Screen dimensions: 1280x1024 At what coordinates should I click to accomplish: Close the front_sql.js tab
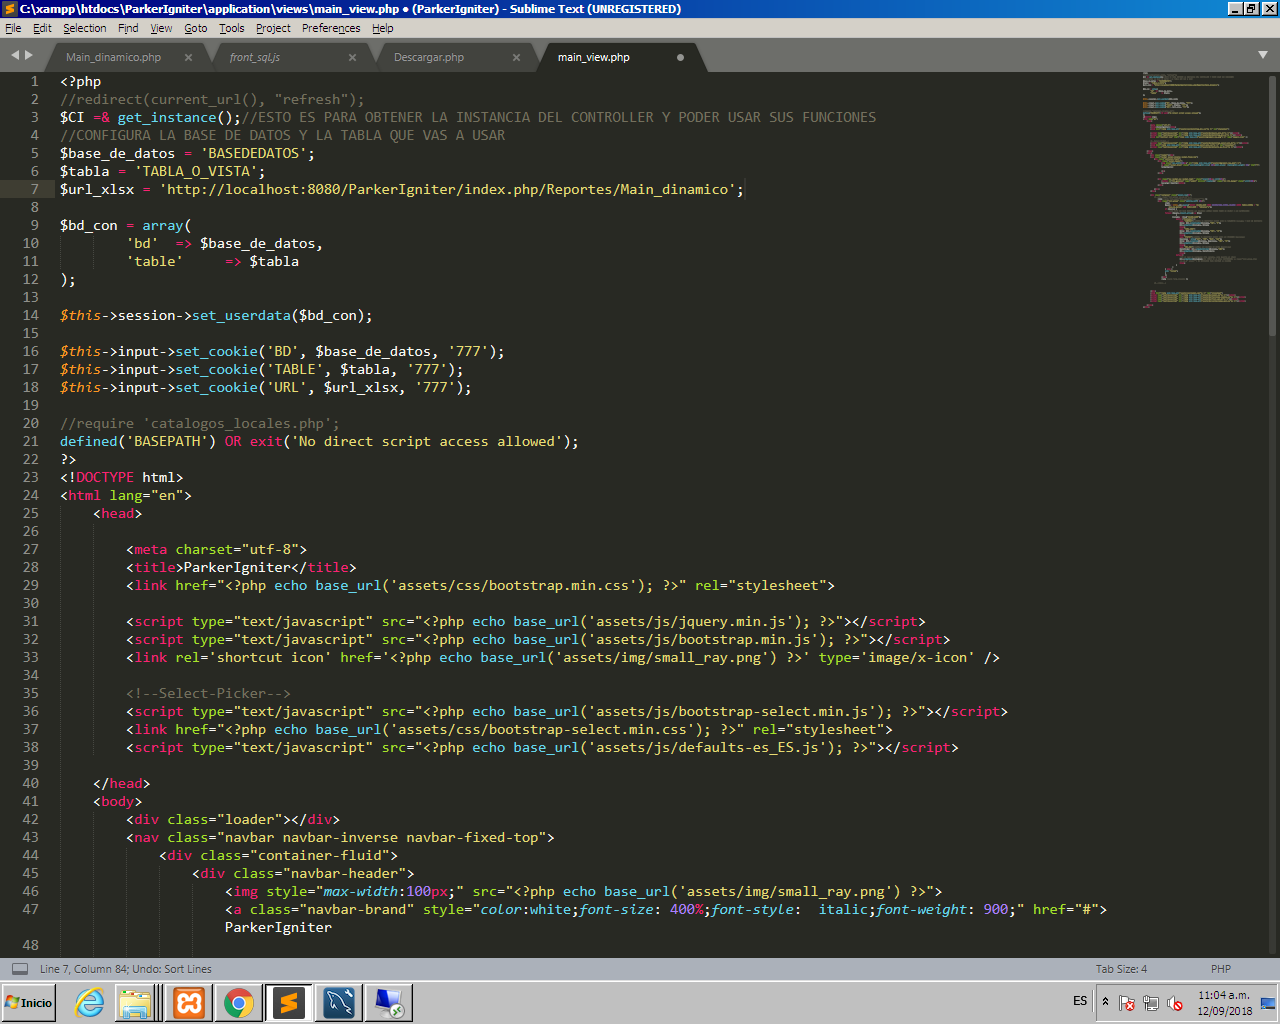click(352, 58)
